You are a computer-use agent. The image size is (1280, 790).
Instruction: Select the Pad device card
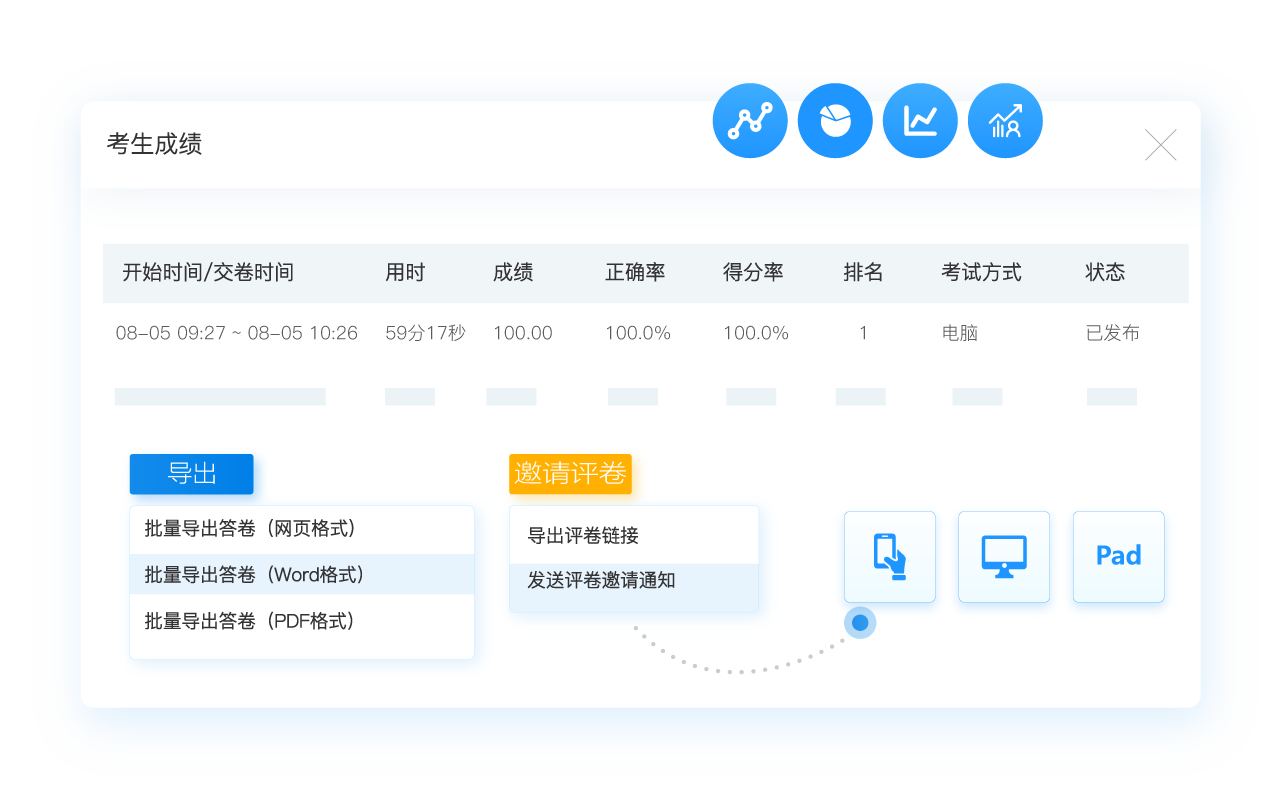tap(1119, 557)
